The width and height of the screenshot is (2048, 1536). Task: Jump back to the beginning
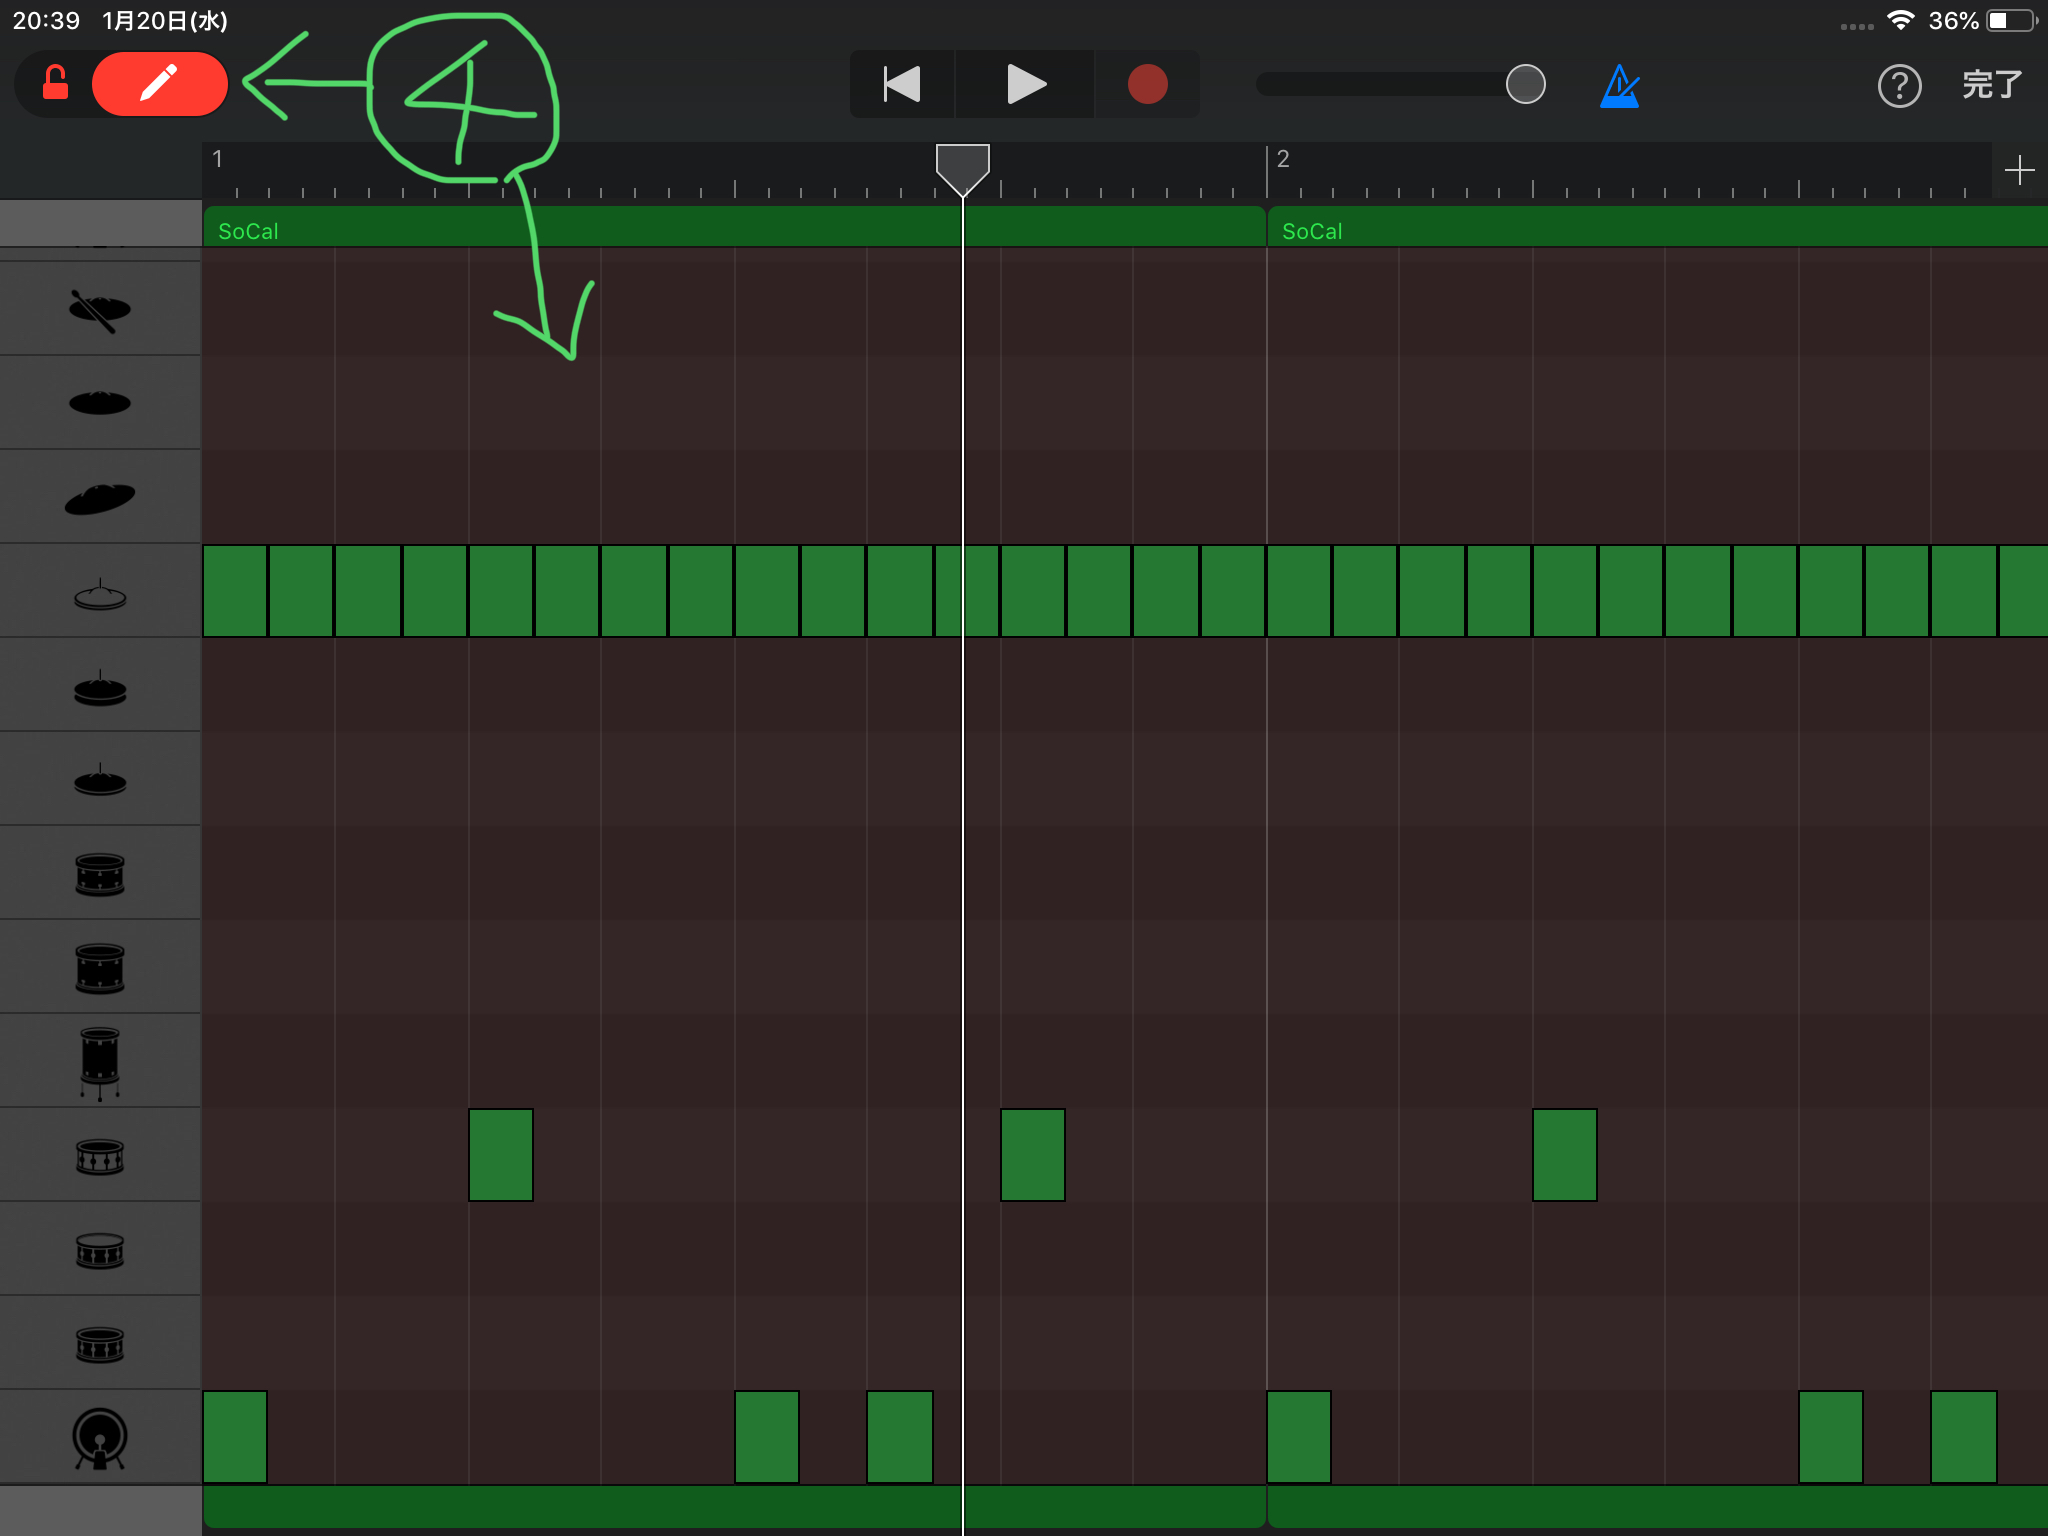pos(902,84)
